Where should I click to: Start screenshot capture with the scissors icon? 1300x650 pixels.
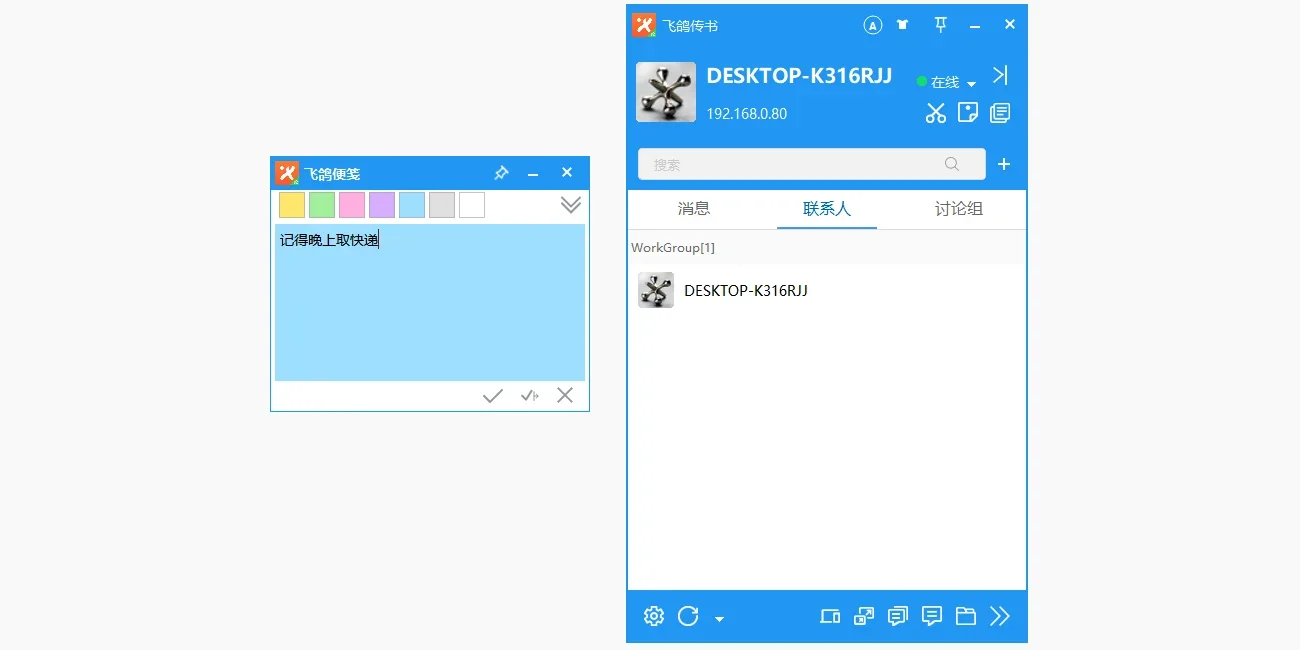click(x=936, y=113)
